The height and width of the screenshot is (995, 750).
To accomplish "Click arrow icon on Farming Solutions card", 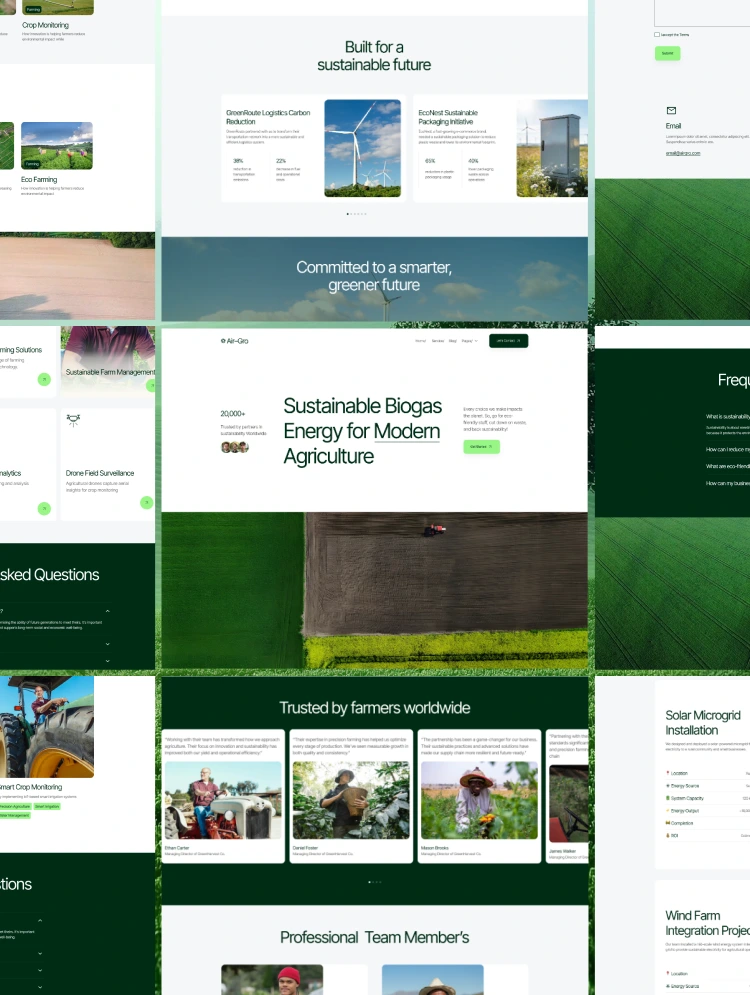I will coord(44,379).
